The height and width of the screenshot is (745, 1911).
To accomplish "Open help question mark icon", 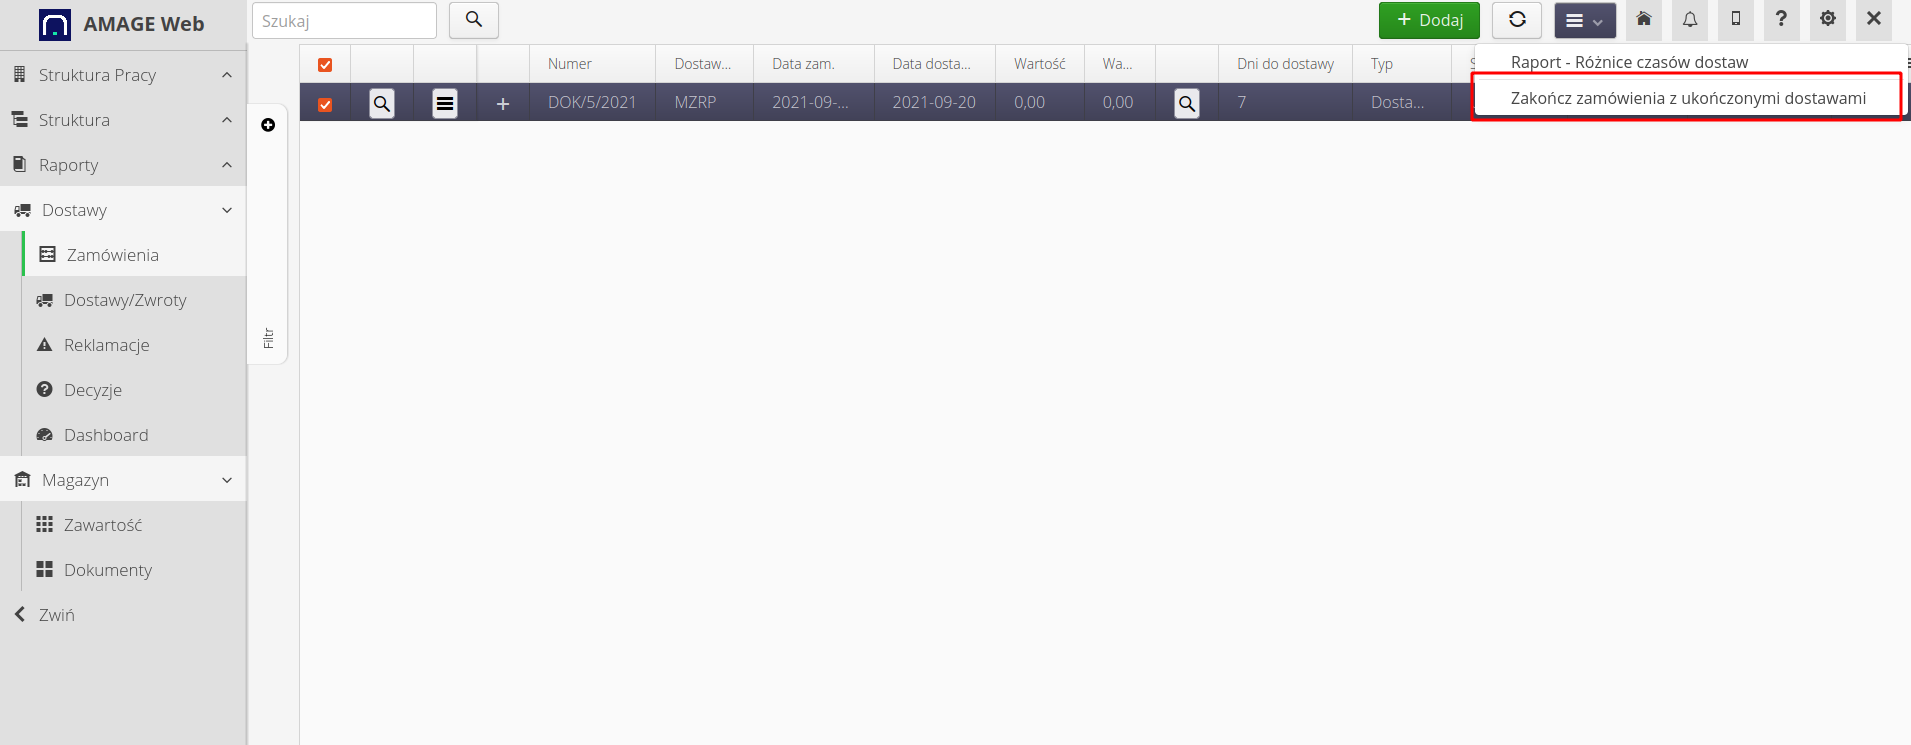I will [x=1781, y=20].
